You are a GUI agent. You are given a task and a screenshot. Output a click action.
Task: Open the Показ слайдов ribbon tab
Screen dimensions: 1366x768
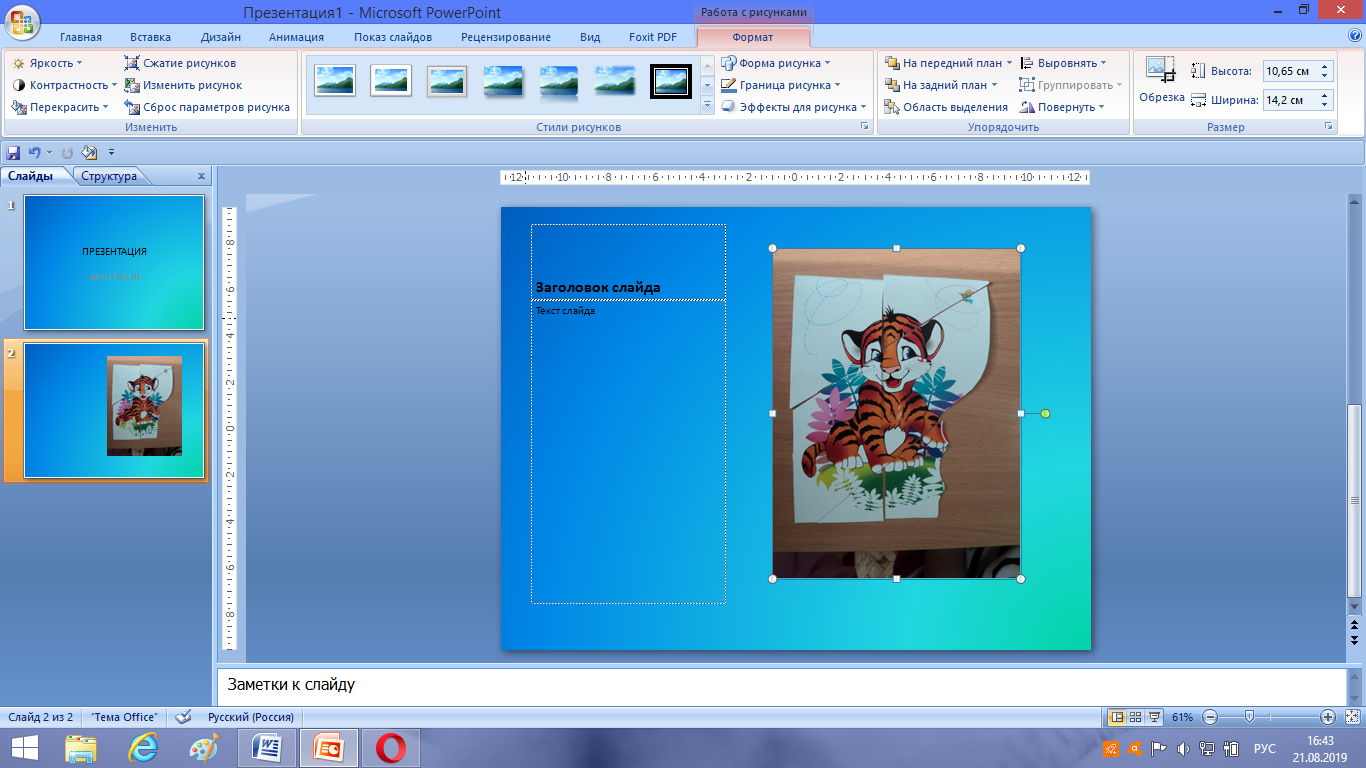(393, 37)
